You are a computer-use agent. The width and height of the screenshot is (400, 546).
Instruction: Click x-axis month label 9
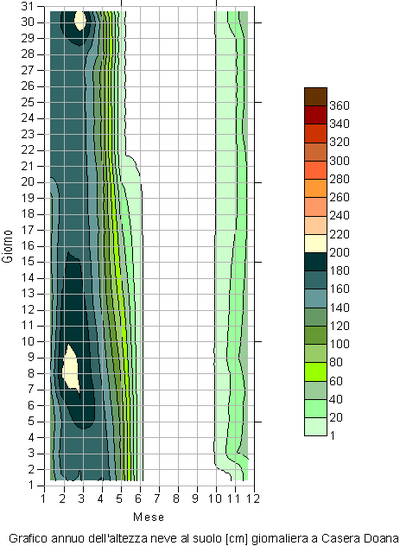195,499
